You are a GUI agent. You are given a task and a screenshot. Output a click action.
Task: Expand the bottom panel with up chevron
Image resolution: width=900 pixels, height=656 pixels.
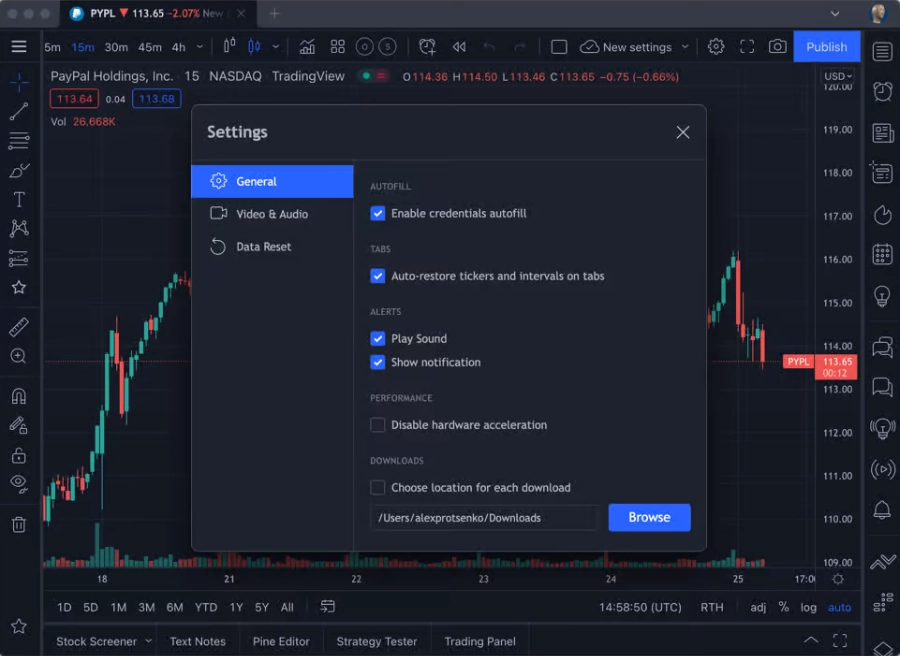pyautogui.click(x=810, y=639)
